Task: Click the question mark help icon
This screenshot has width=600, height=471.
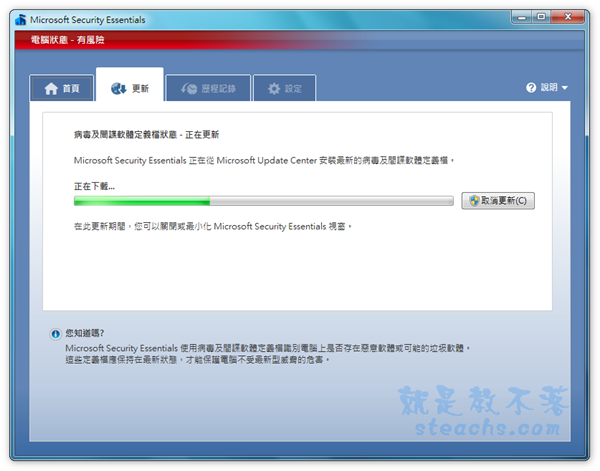Action: (531, 88)
